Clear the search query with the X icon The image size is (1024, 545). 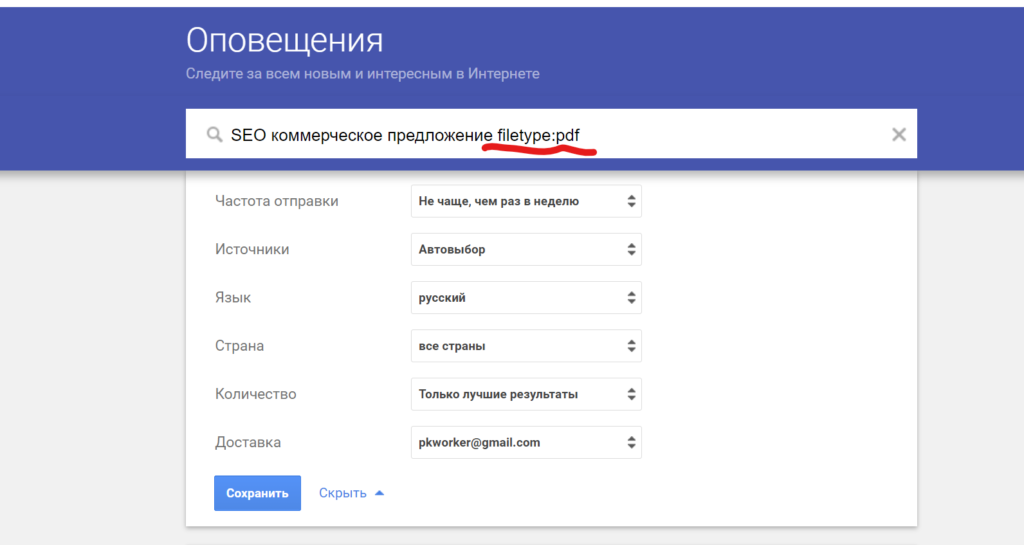click(x=898, y=135)
